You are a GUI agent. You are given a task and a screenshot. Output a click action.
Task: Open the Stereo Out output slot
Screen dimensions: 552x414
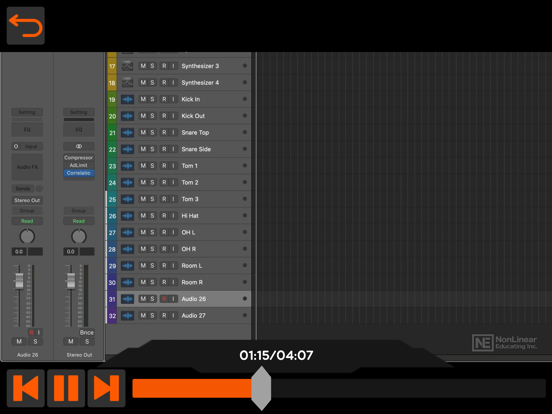click(x=27, y=200)
